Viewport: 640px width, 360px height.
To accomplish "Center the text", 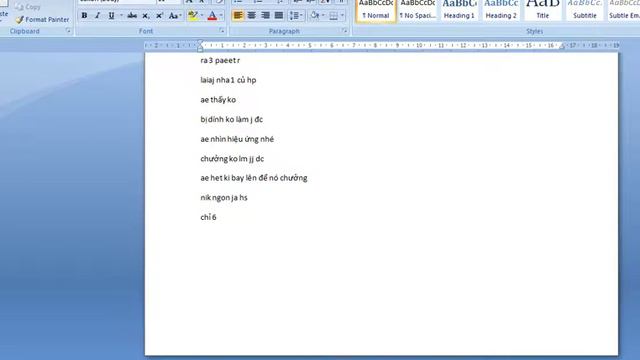I will (x=251, y=16).
